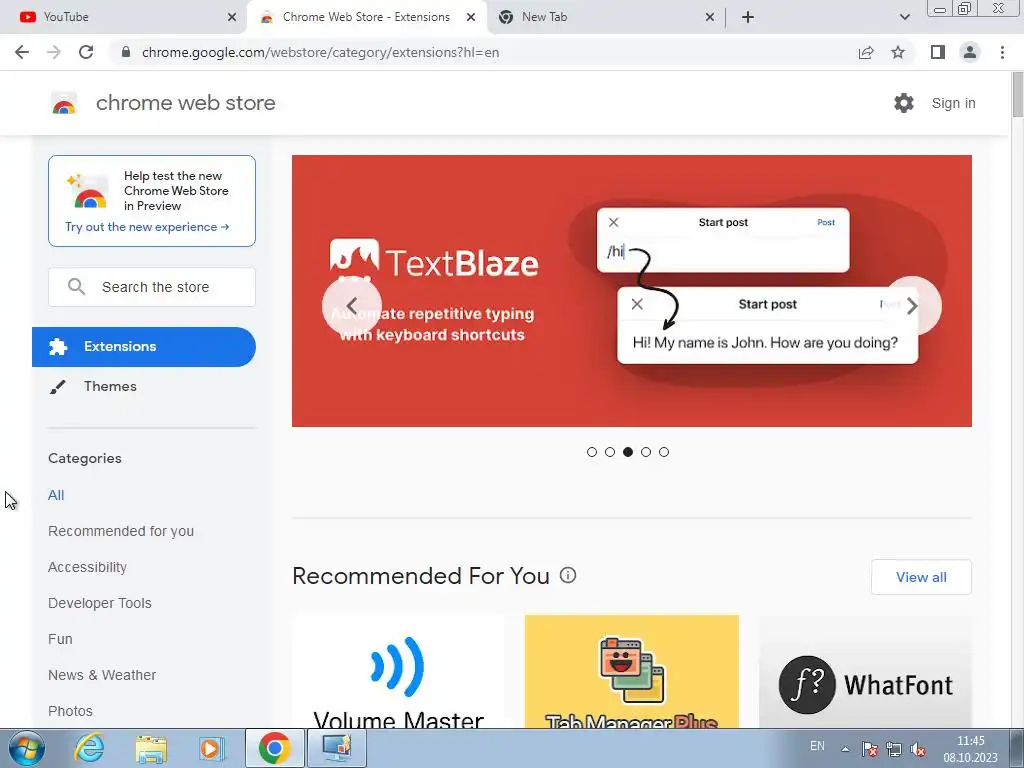The height and width of the screenshot is (768, 1024).
Task: Open the Chrome side panel icon
Action: click(938, 52)
